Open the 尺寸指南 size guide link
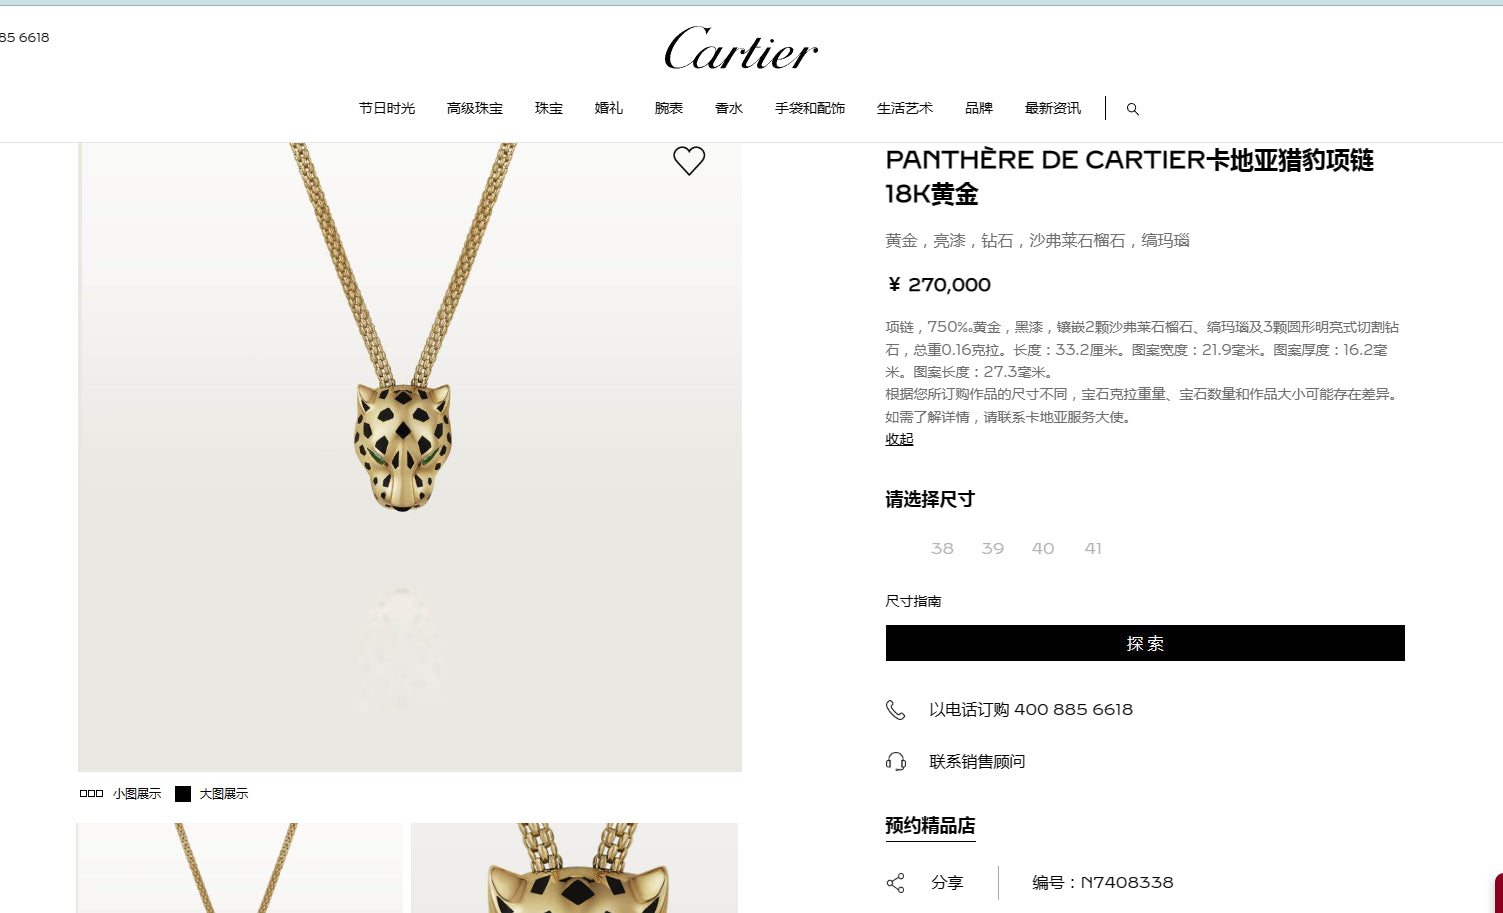Screen dimensions: 1503x913 (x=913, y=601)
